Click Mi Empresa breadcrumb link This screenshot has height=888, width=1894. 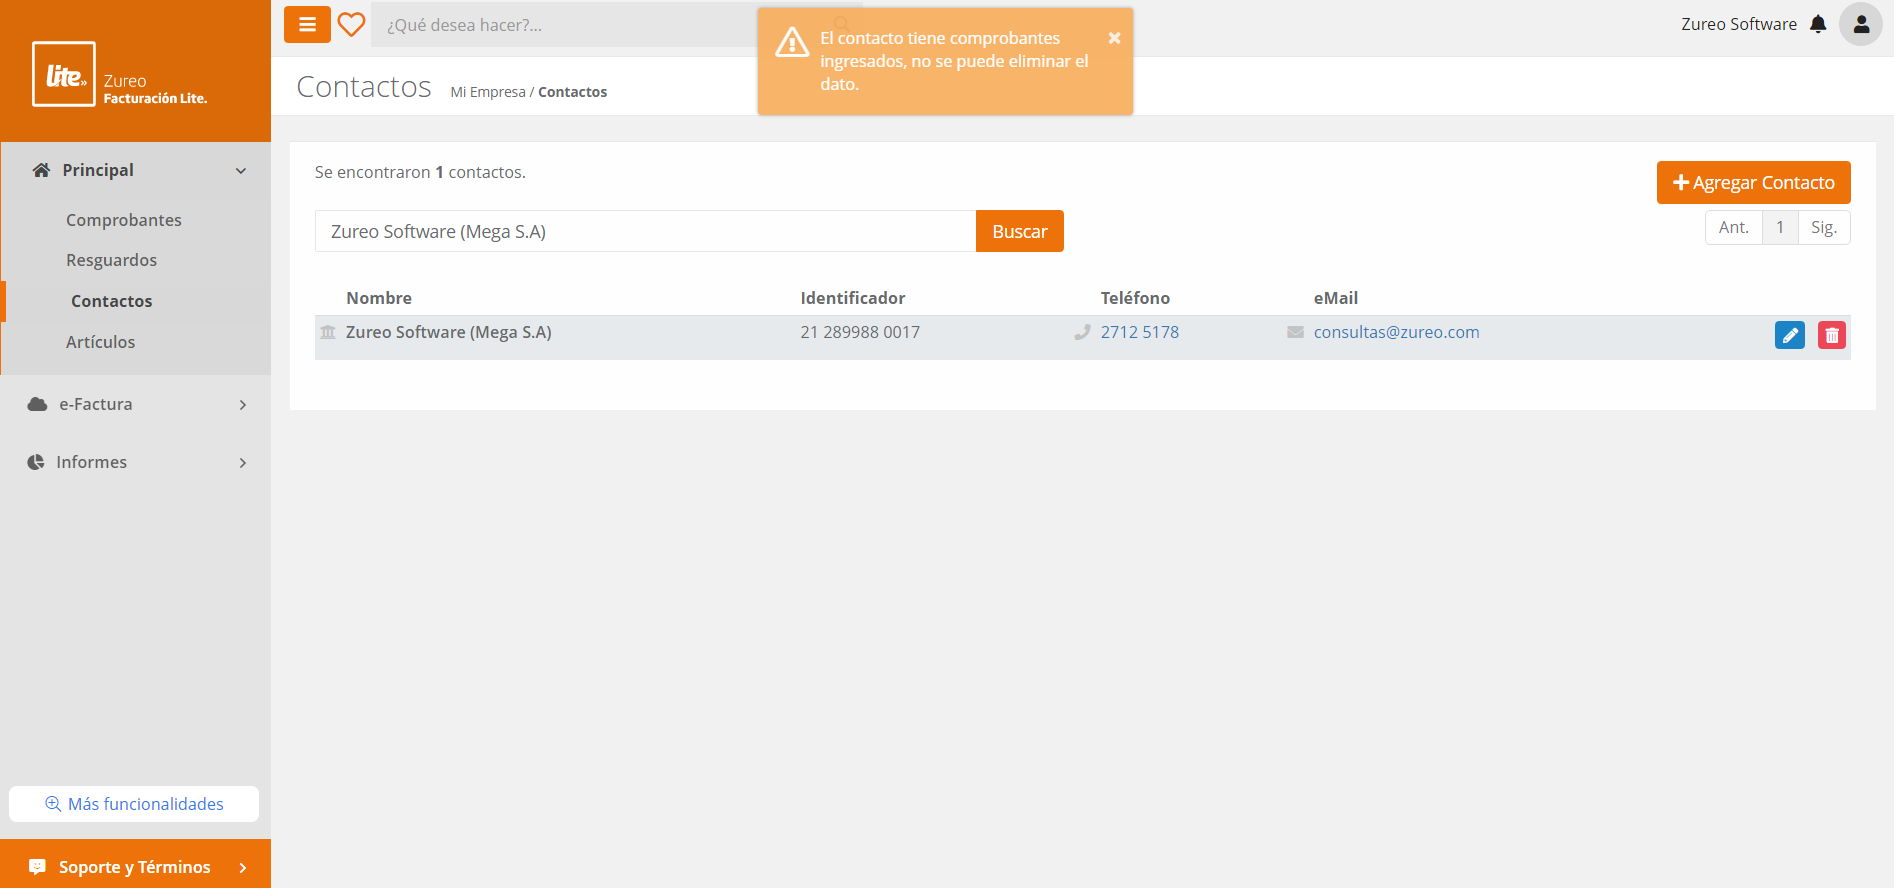488,92
